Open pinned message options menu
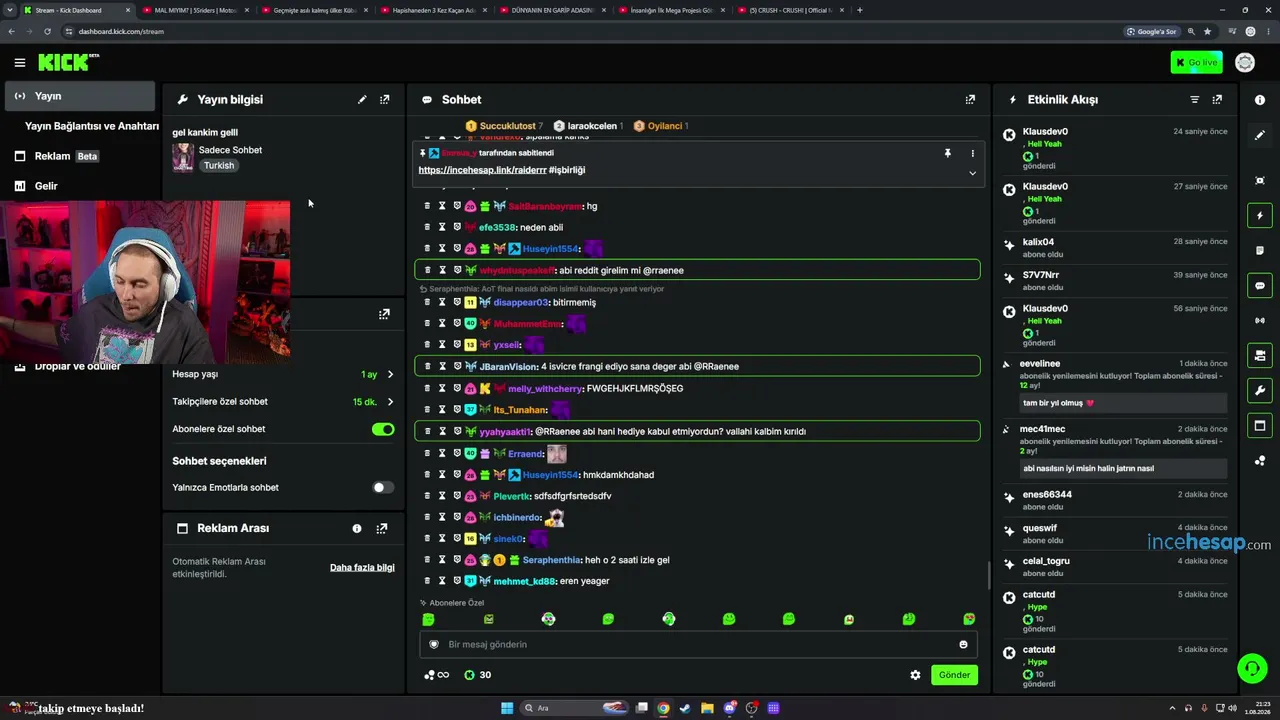Image resolution: width=1280 pixels, height=720 pixels. (x=972, y=154)
